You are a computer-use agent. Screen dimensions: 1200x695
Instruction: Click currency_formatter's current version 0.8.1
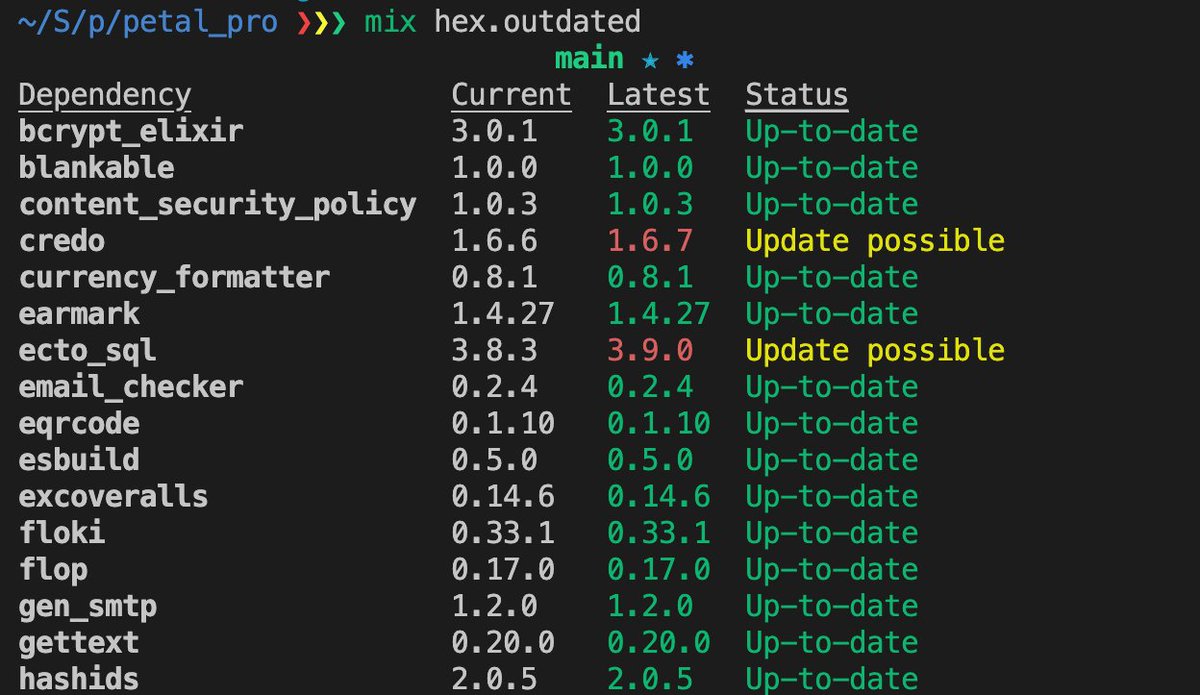point(495,278)
